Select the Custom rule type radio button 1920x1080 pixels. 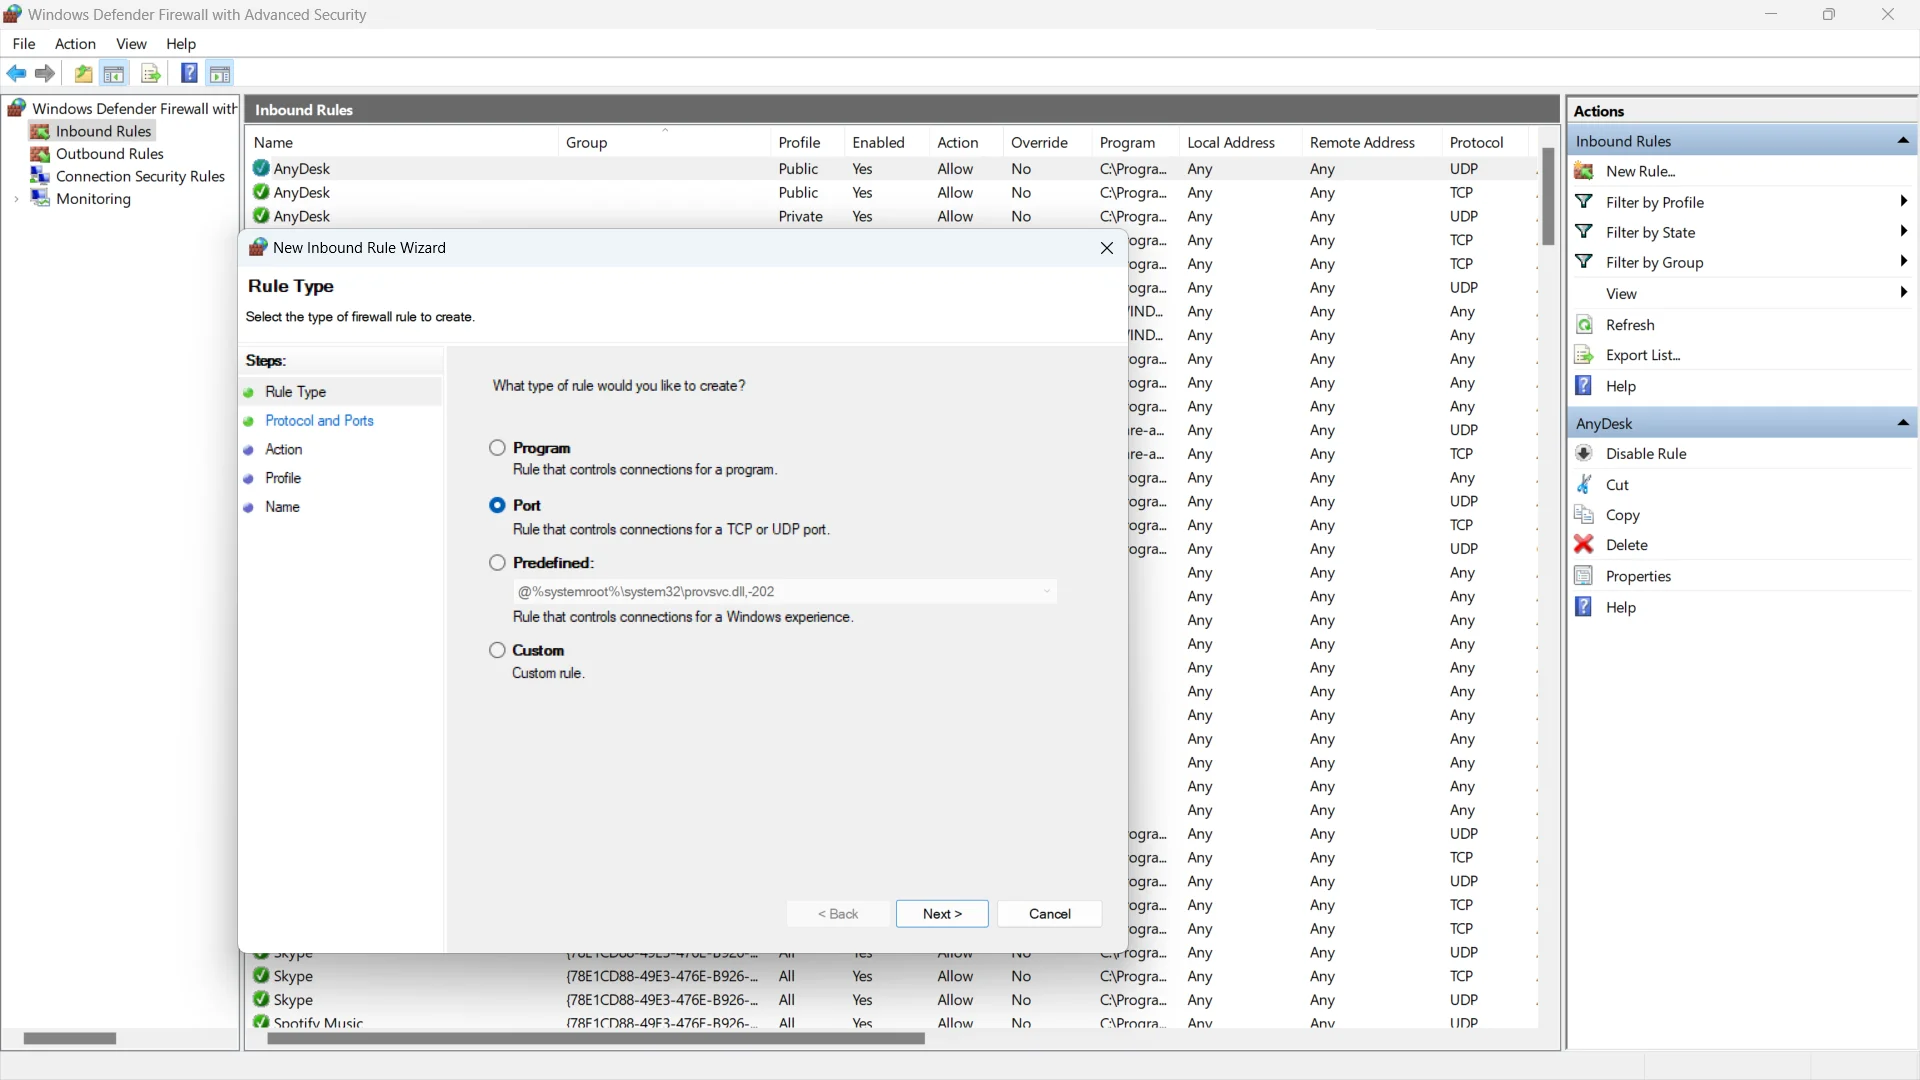click(497, 650)
